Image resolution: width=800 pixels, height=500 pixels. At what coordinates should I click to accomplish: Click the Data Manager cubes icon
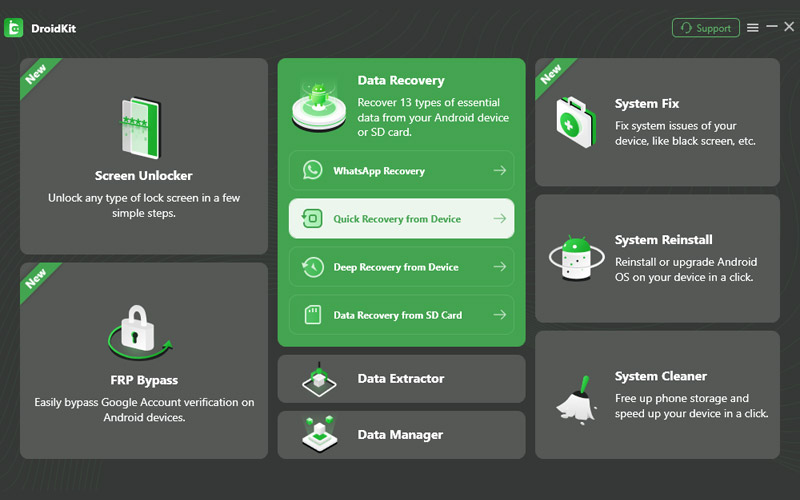[319, 434]
